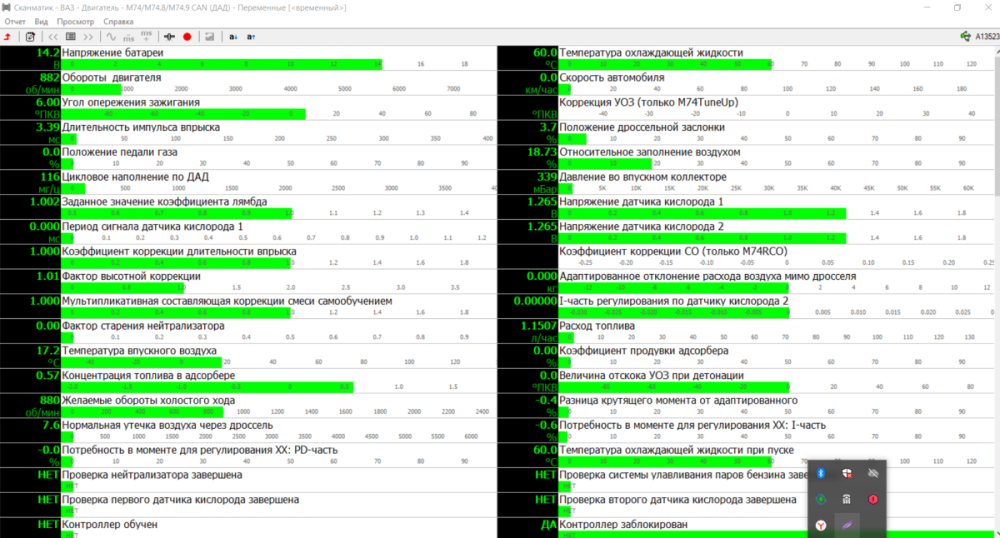
Task: Select Коэффициент продувки адсорбера row
Action: click(746, 356)
